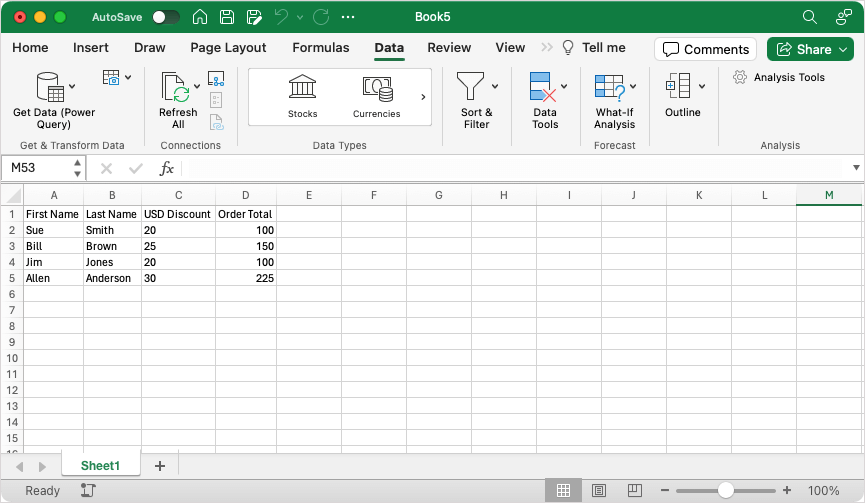Switch to Page Layout view
The height and width of the screenshot is (503, 865).
click(x=599, y=490)
